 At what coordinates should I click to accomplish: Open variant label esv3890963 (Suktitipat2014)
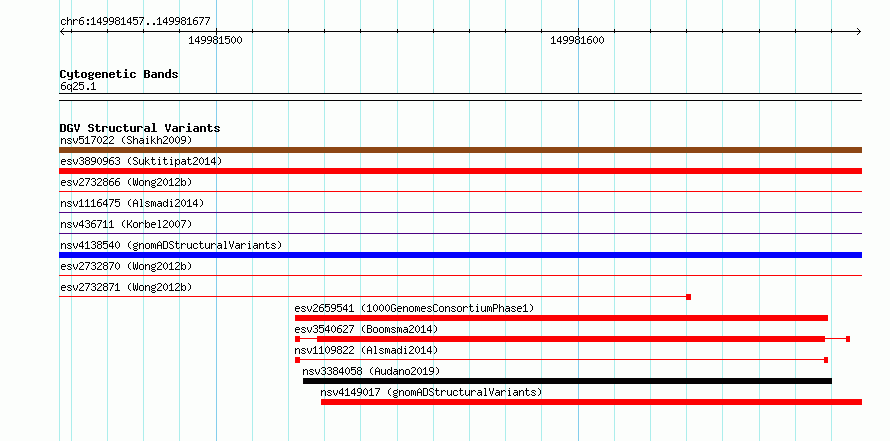[x=141, y=161]
